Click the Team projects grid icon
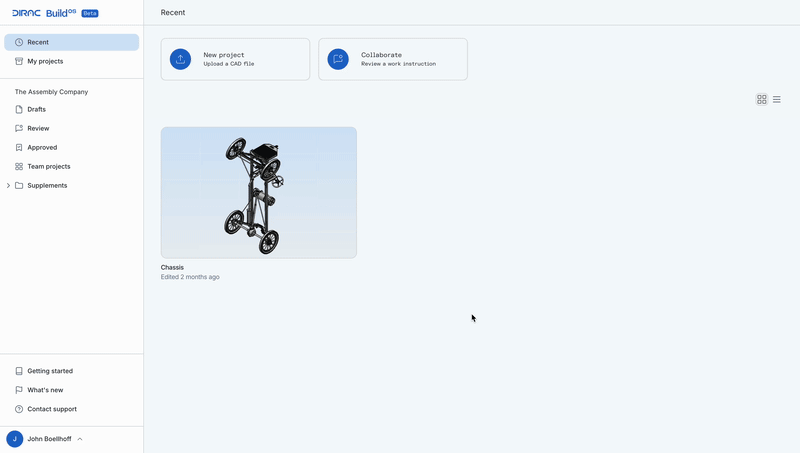Image resolution: width=800 pixels, height=453 pixels. (19, 166)
